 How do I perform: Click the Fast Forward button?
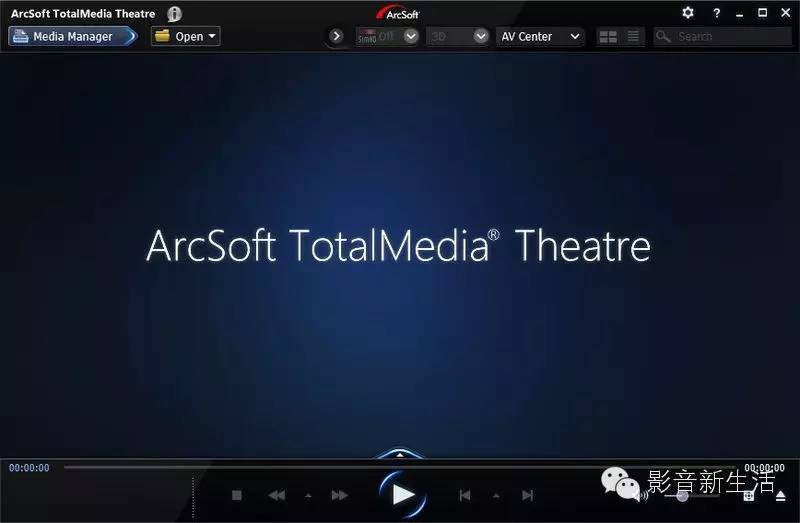[339, 495]
